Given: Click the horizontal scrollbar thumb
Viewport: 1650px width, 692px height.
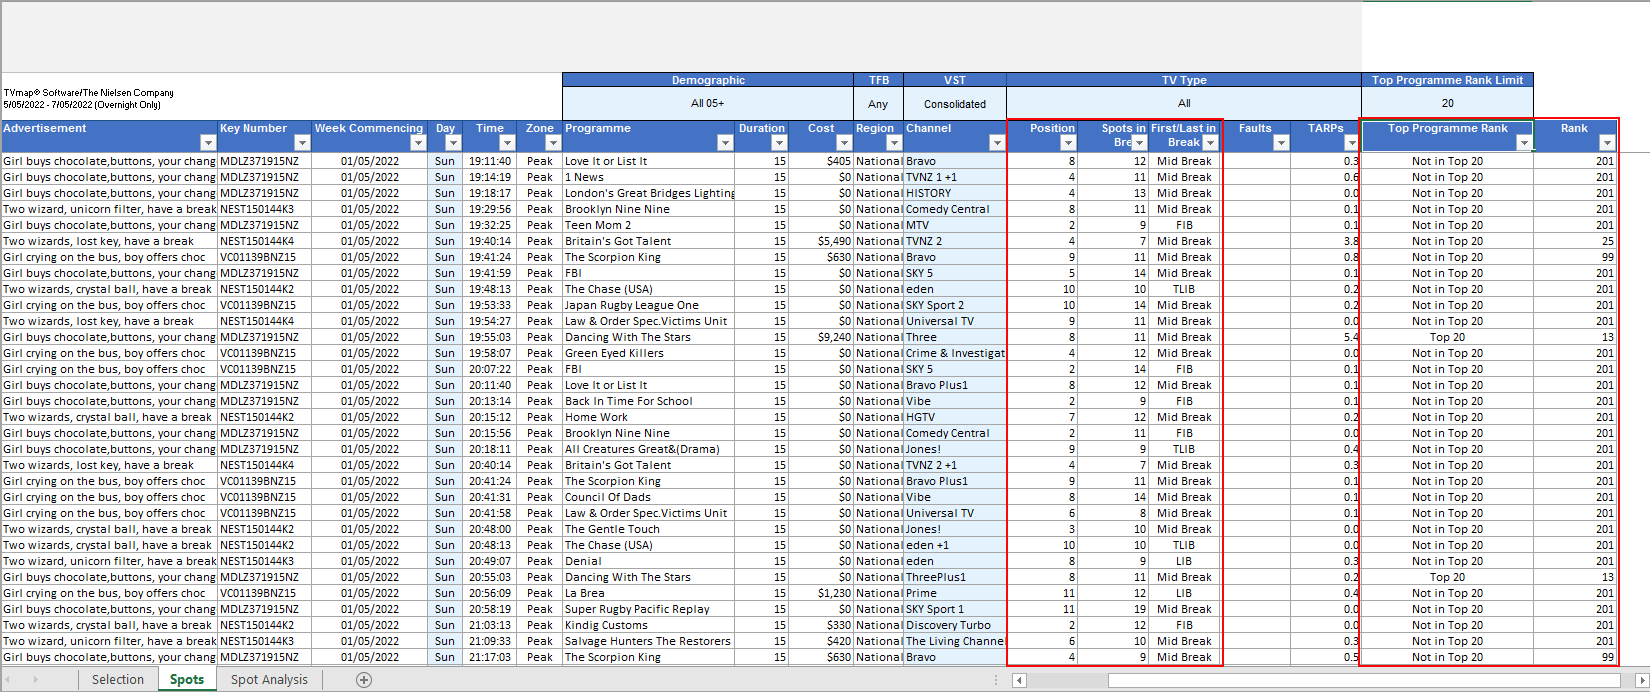Looking at the screenshot, I should (x=1363, y=680).
